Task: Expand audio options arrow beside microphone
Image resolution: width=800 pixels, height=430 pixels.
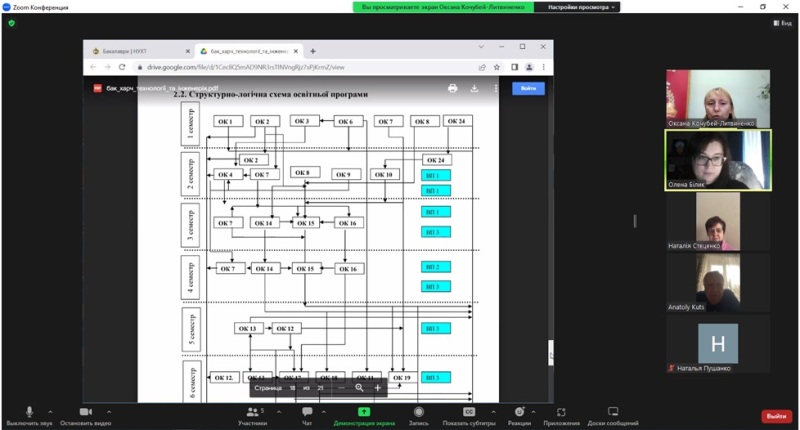Action: 52,411
